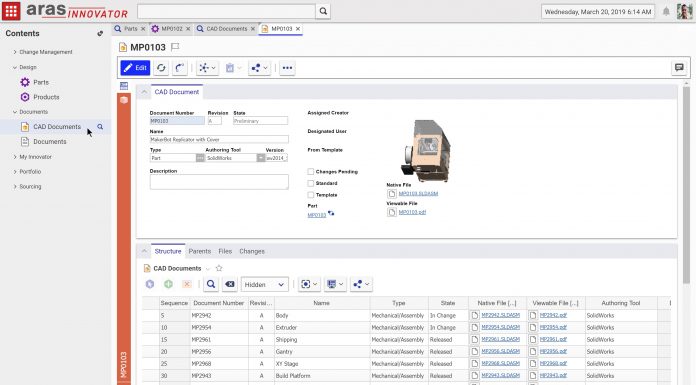Screen dimensions: 696x385
Task: Click the green add relationship icon
Action: (168, 284)
